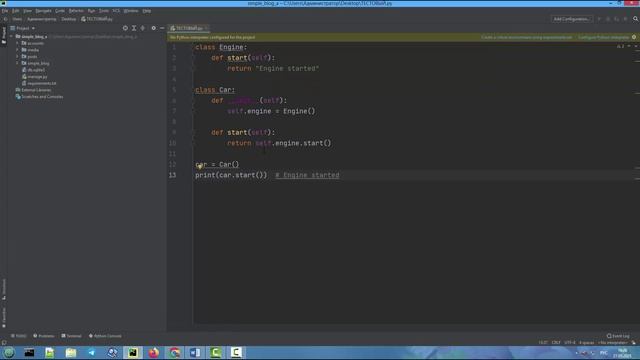Image resolution: width=640 pixels, height=360 pixels.
Task: Click the Expand All icon in Project panel
Action: (x=134, y=28)
